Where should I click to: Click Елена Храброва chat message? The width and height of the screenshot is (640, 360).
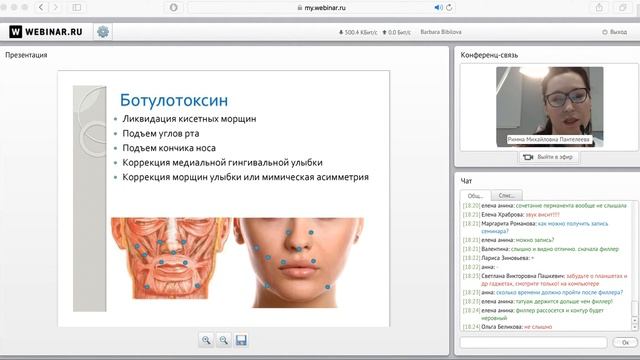[x=511, y=214]
